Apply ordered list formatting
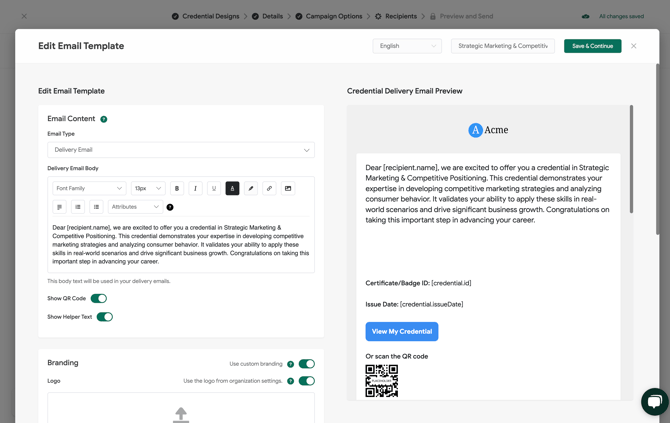 pyautogui.click(x=78, y=207)
